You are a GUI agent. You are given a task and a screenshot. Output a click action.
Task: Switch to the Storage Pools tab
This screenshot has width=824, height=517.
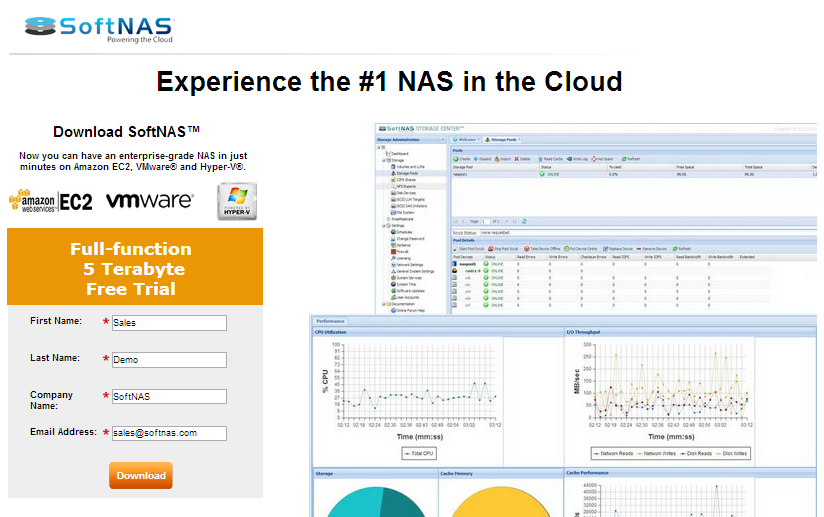point(502,140)
